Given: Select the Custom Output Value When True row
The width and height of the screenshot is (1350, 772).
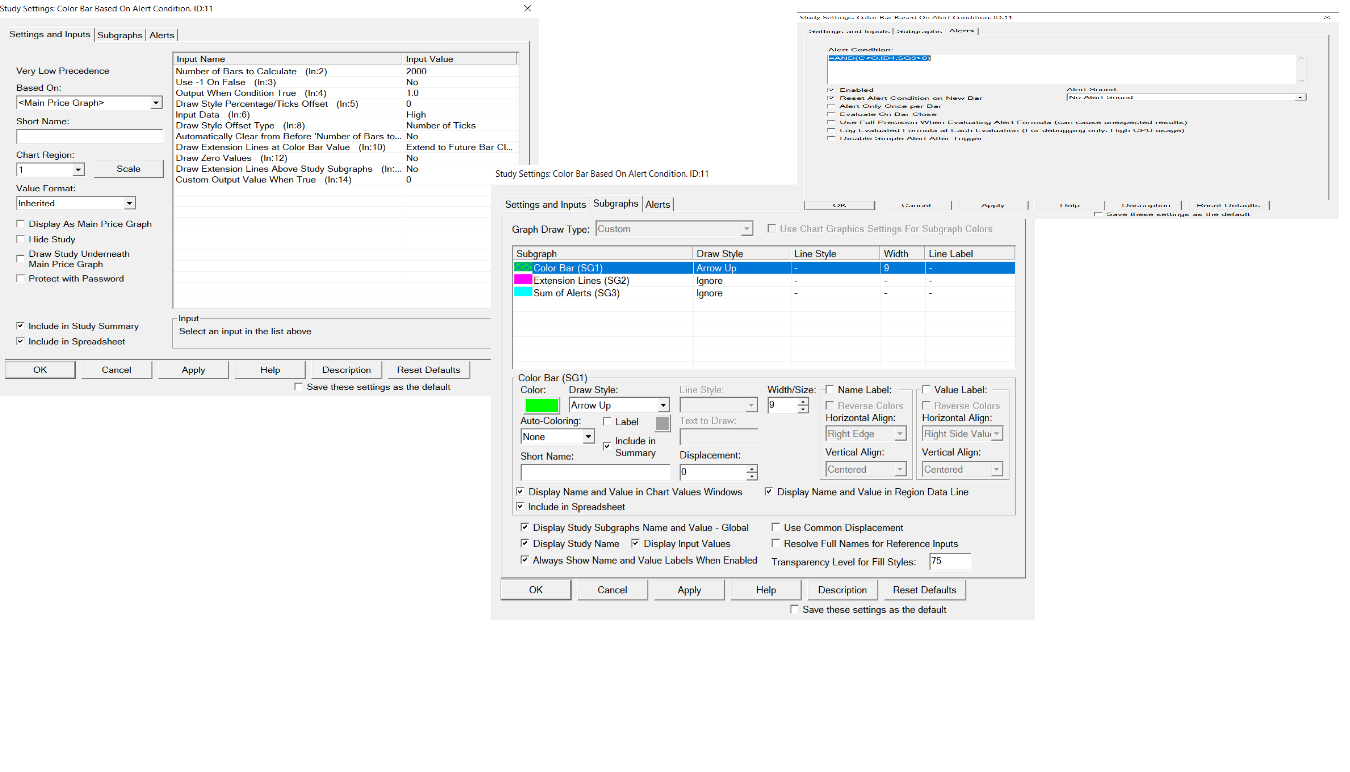Looking at the screenshot, I should (x=346, y=180).
